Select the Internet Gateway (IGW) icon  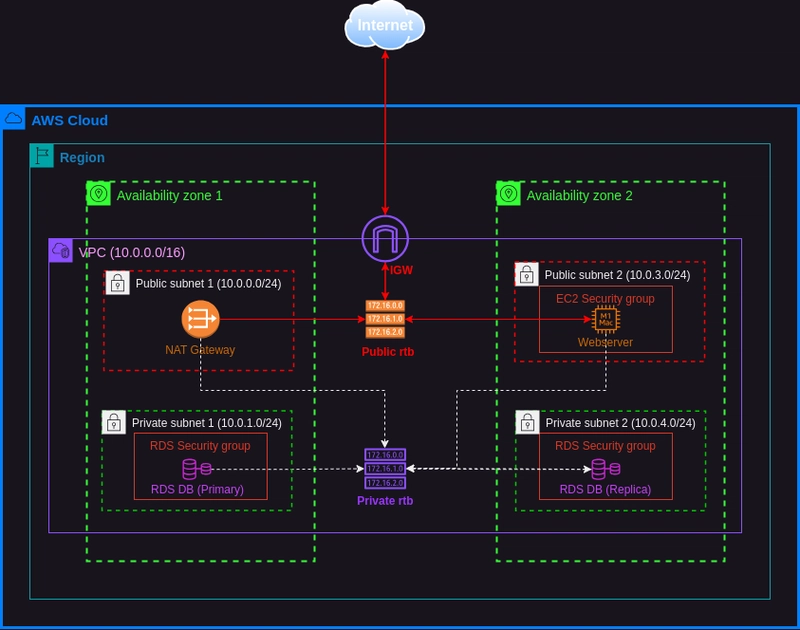(x=385, y=239)
